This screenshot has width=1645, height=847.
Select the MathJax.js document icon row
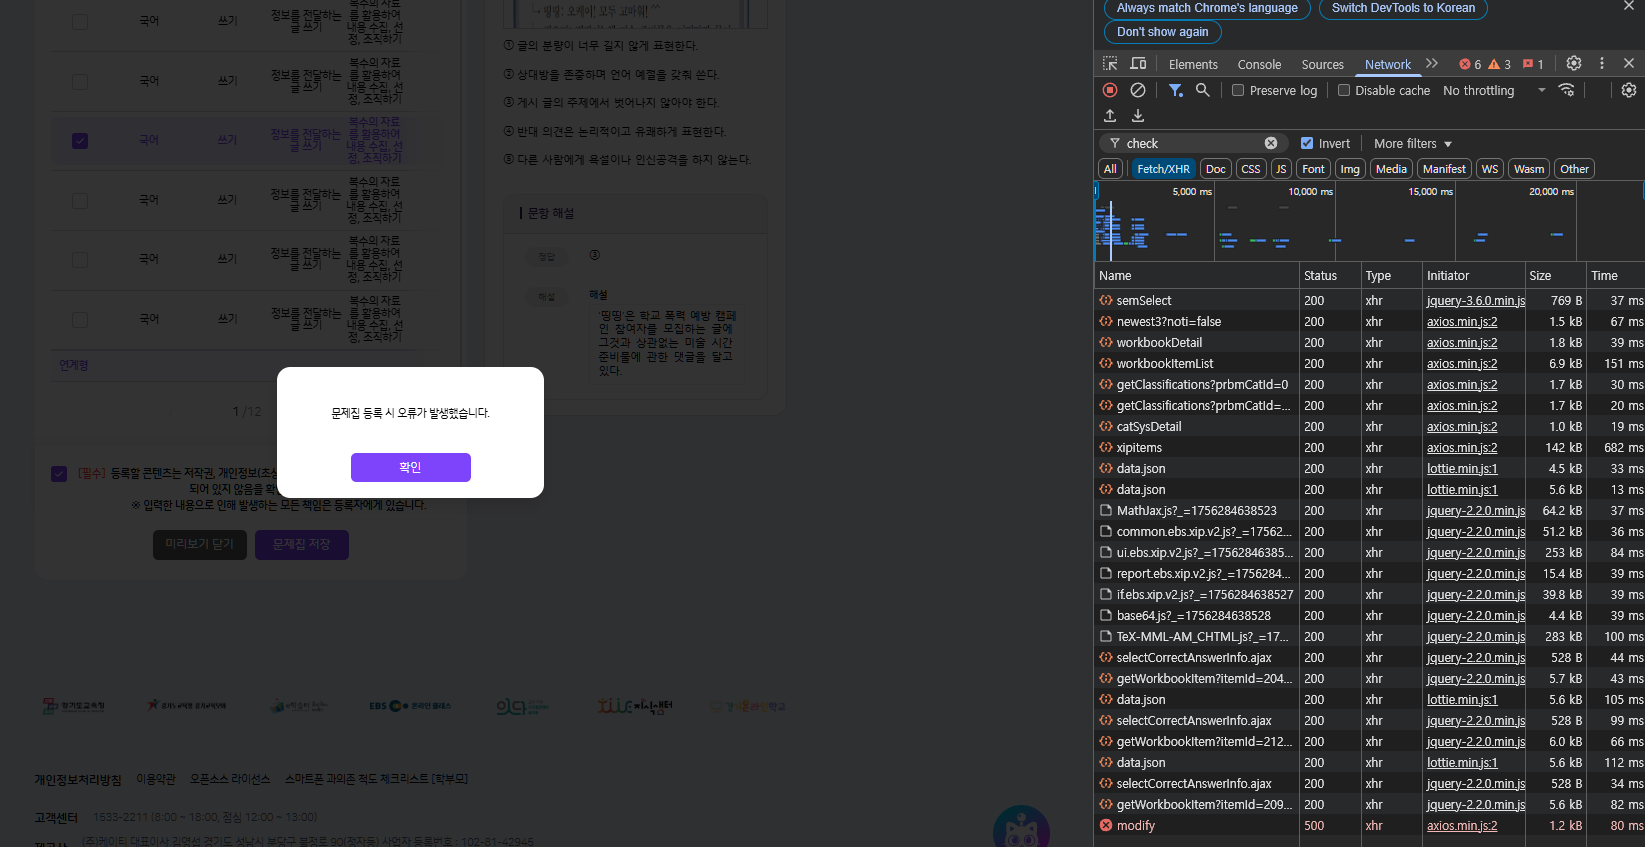point(1370,511)
